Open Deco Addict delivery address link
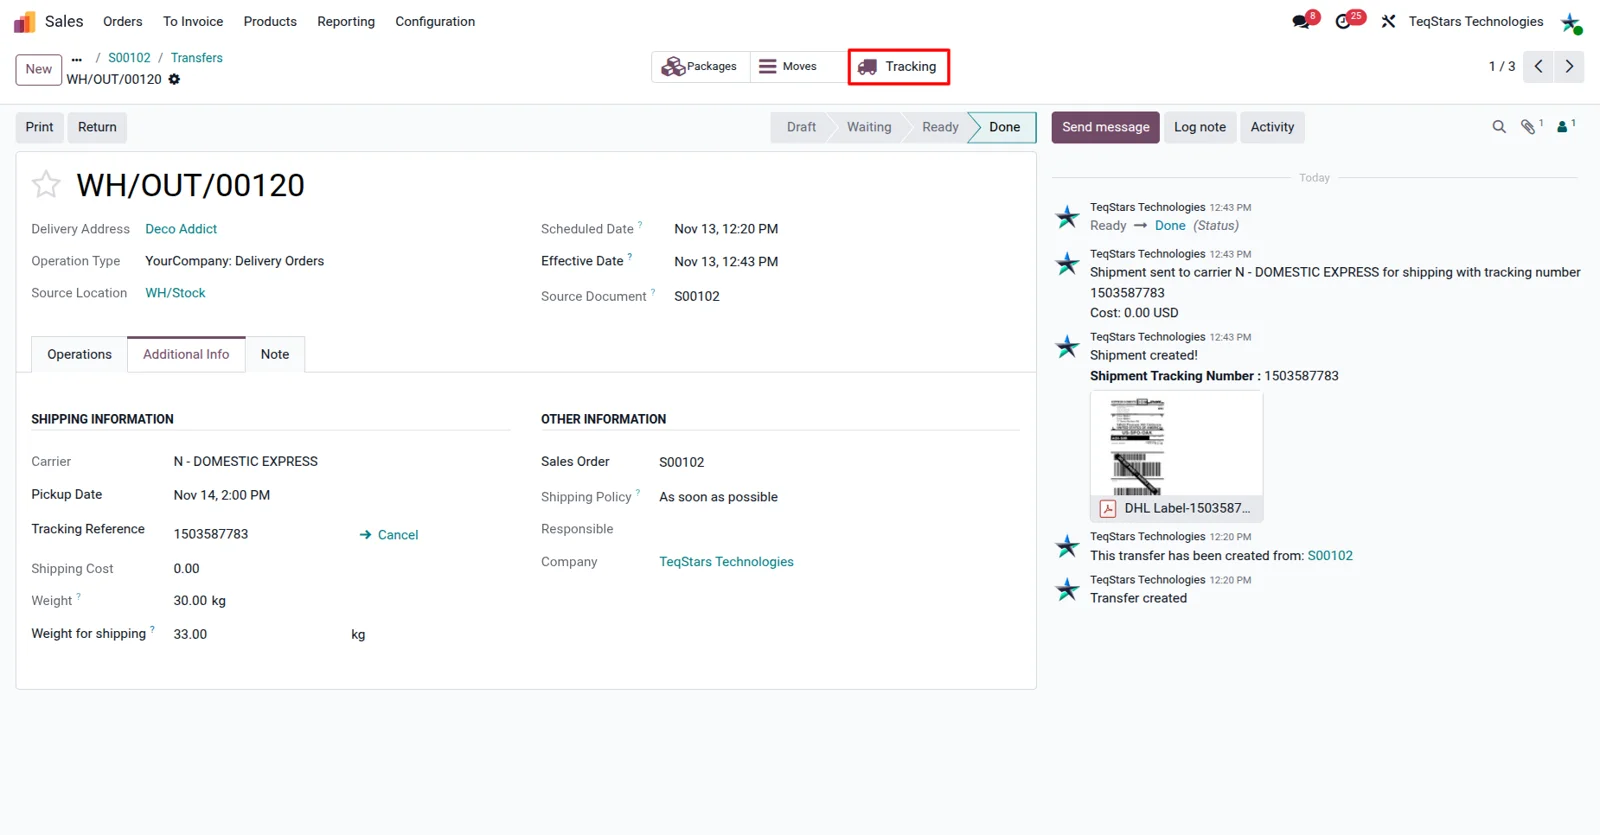Viewport: 1600px width, 835px height. coord(181,229)
